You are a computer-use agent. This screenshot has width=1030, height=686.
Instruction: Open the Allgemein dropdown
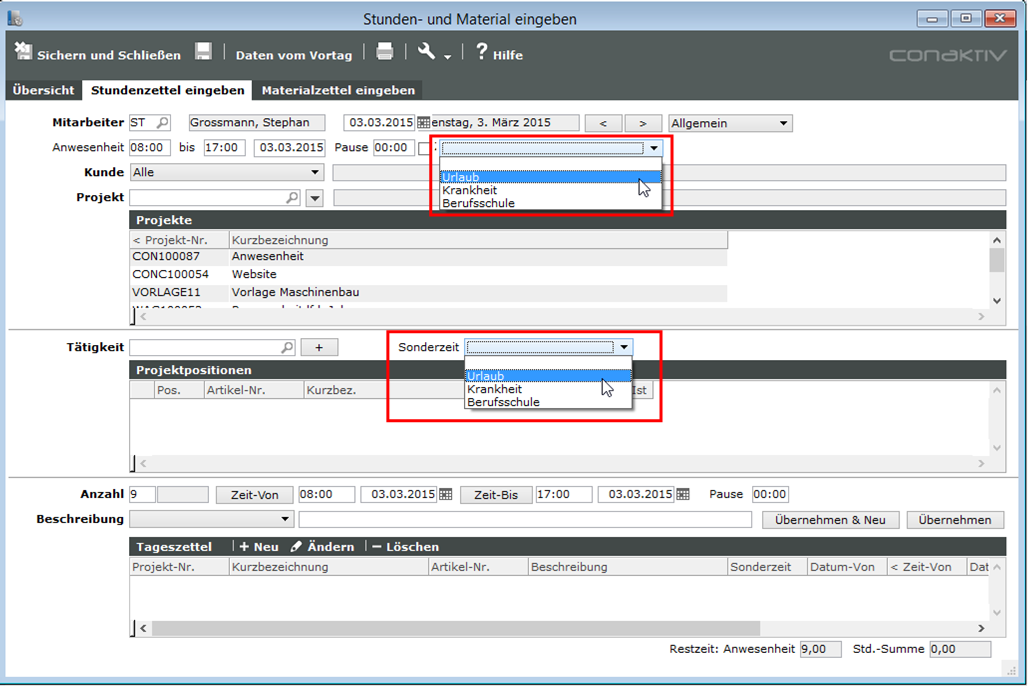pos(784,124)
